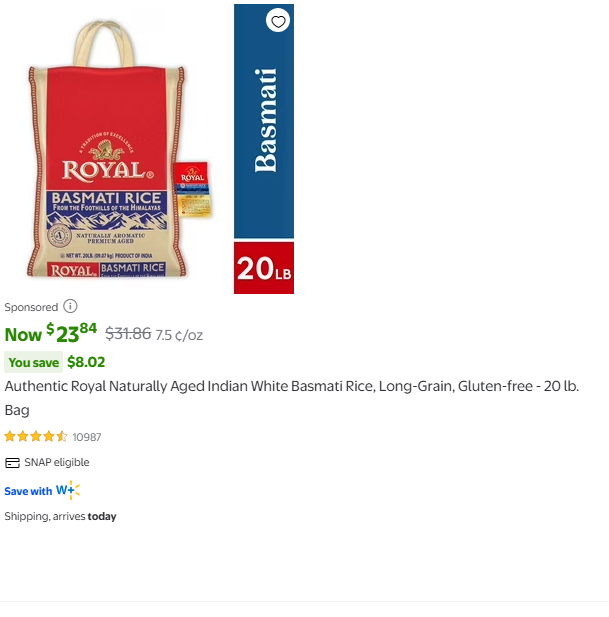Click the Save with label
609x617 pixels.
tap(28, 491)
